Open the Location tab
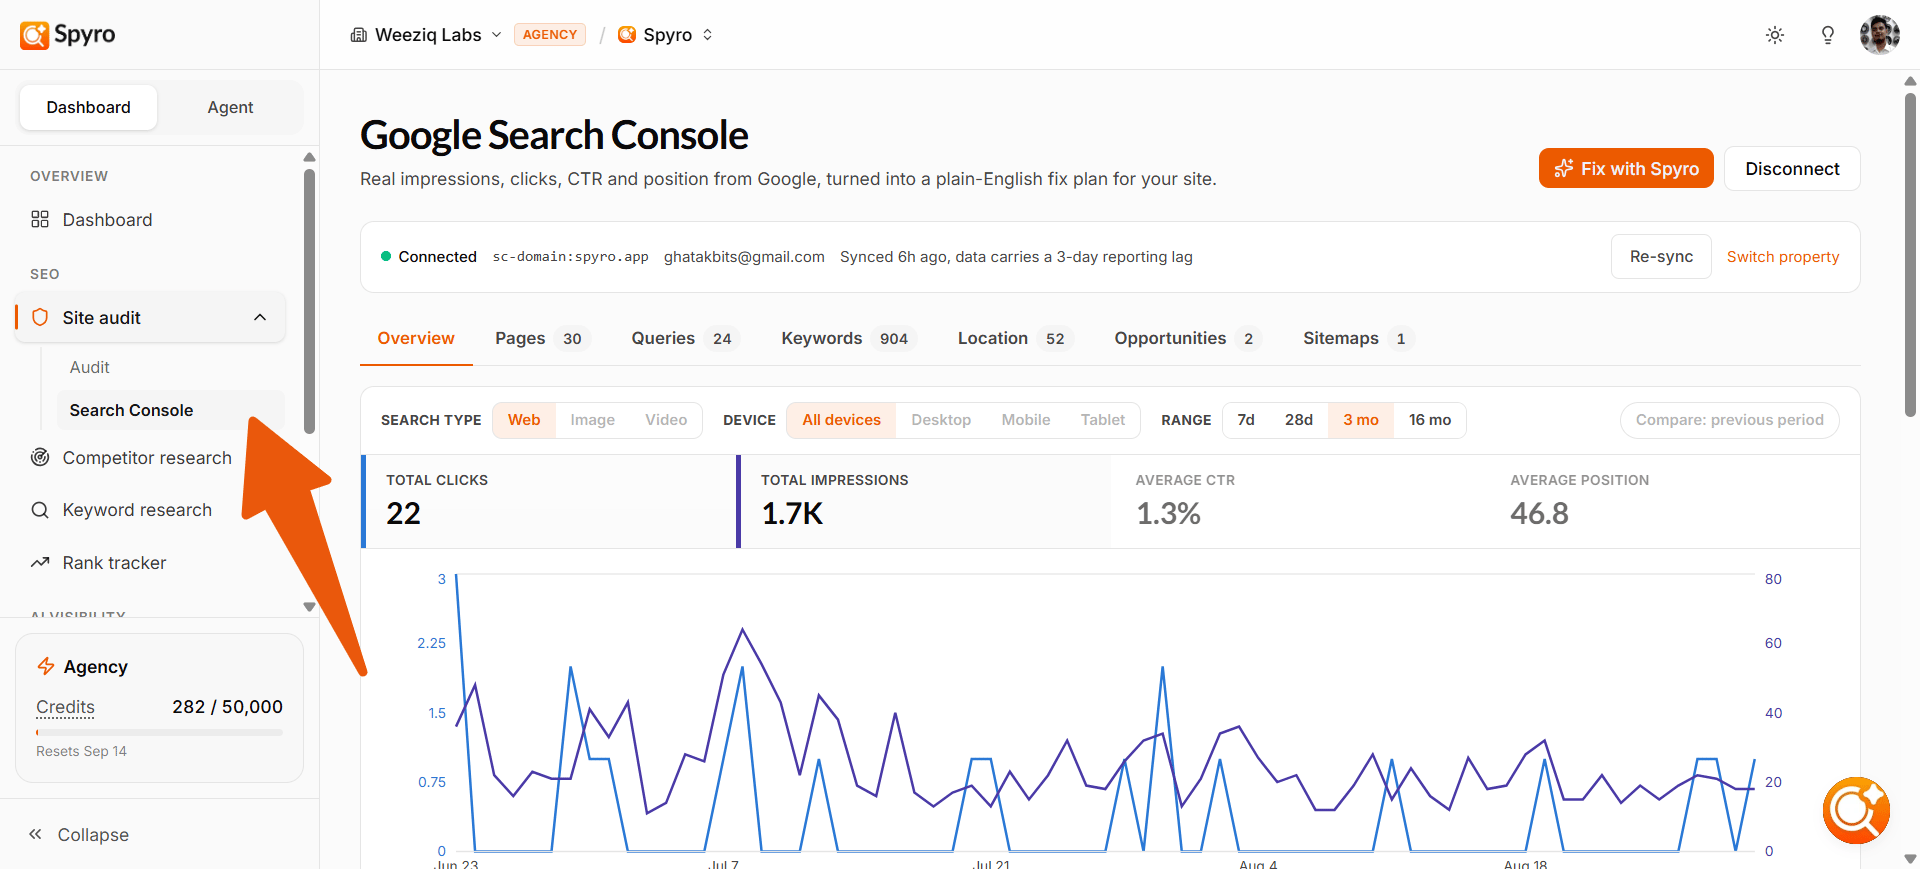 (1015, 338)
